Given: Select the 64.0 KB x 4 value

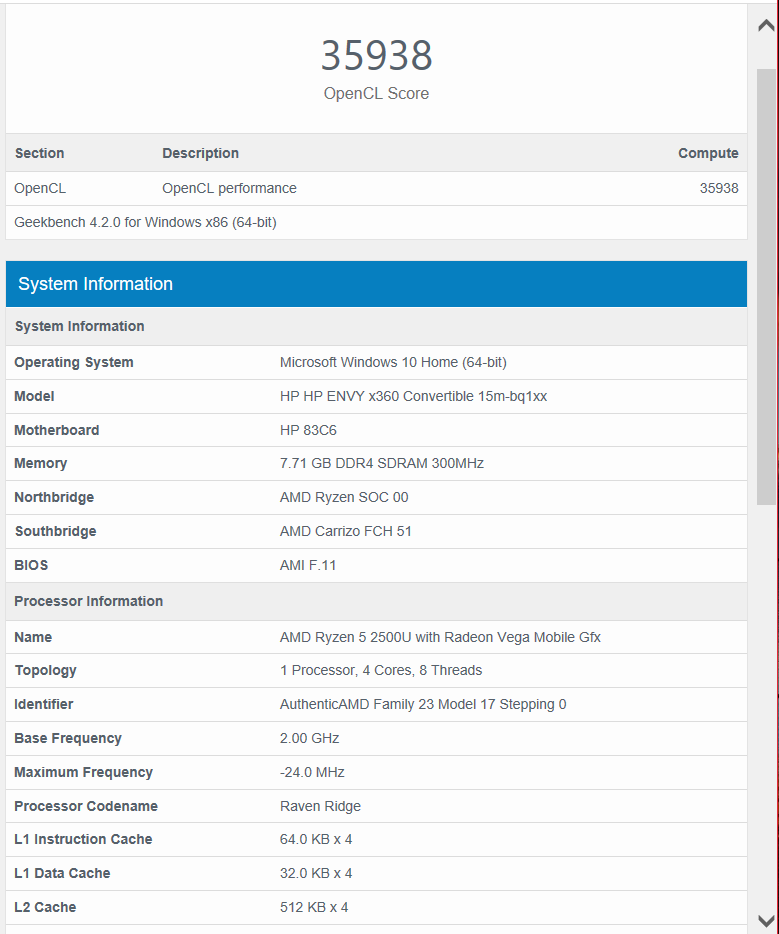Looking at the screenshot, I should coord(316,839).
